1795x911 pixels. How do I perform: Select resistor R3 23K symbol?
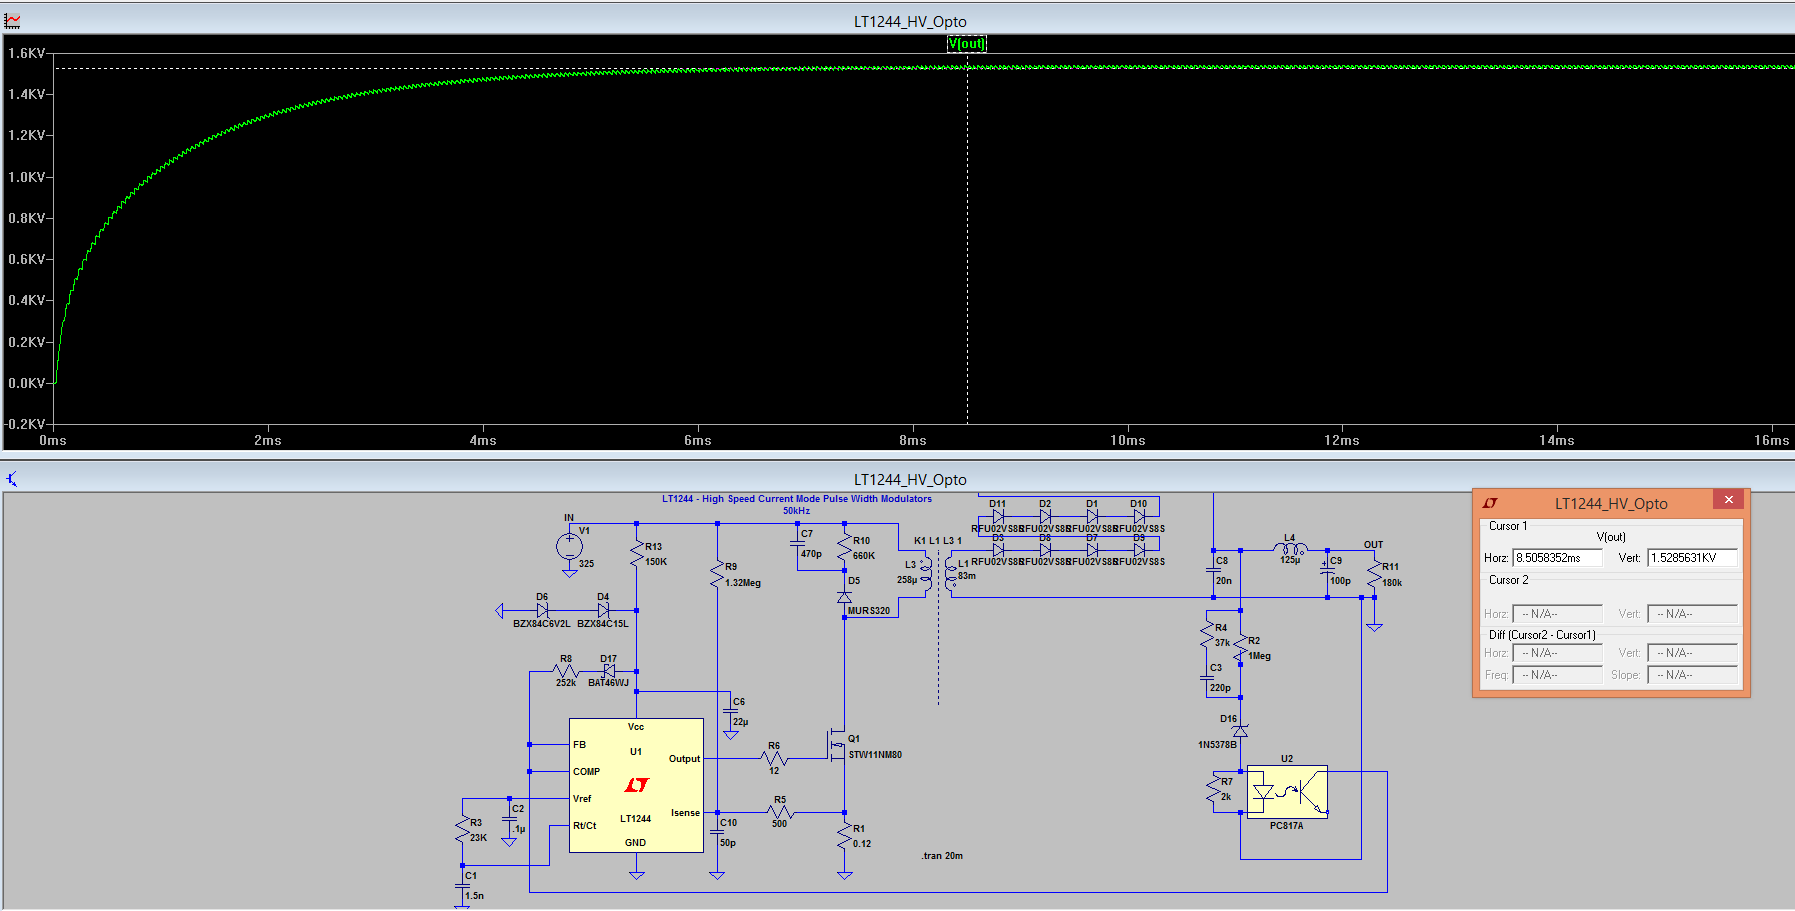463,830
